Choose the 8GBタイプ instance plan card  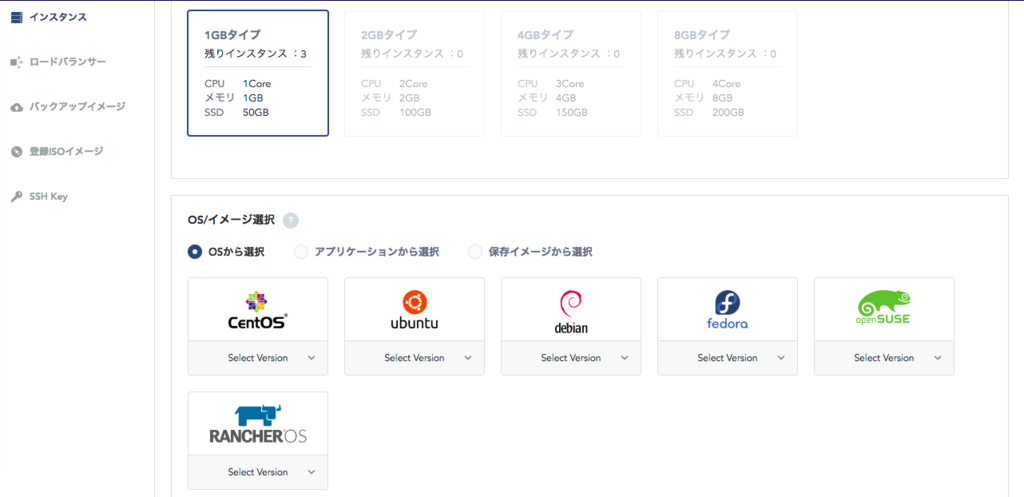(x=727, y=73)
